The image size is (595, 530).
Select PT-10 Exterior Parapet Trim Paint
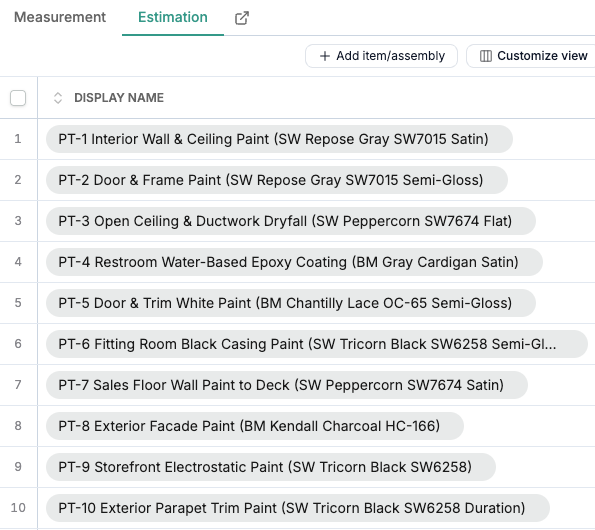298,508
